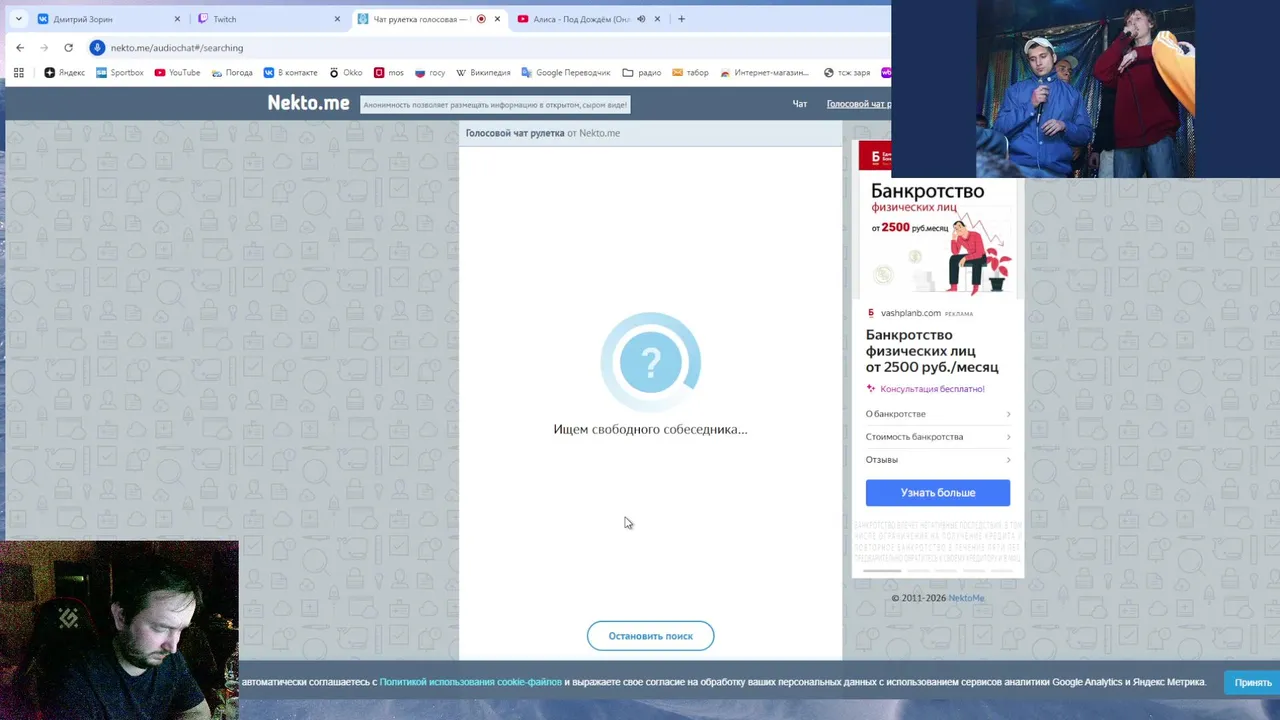Close the Алиса - Под Дождём tab

[657, 19]
